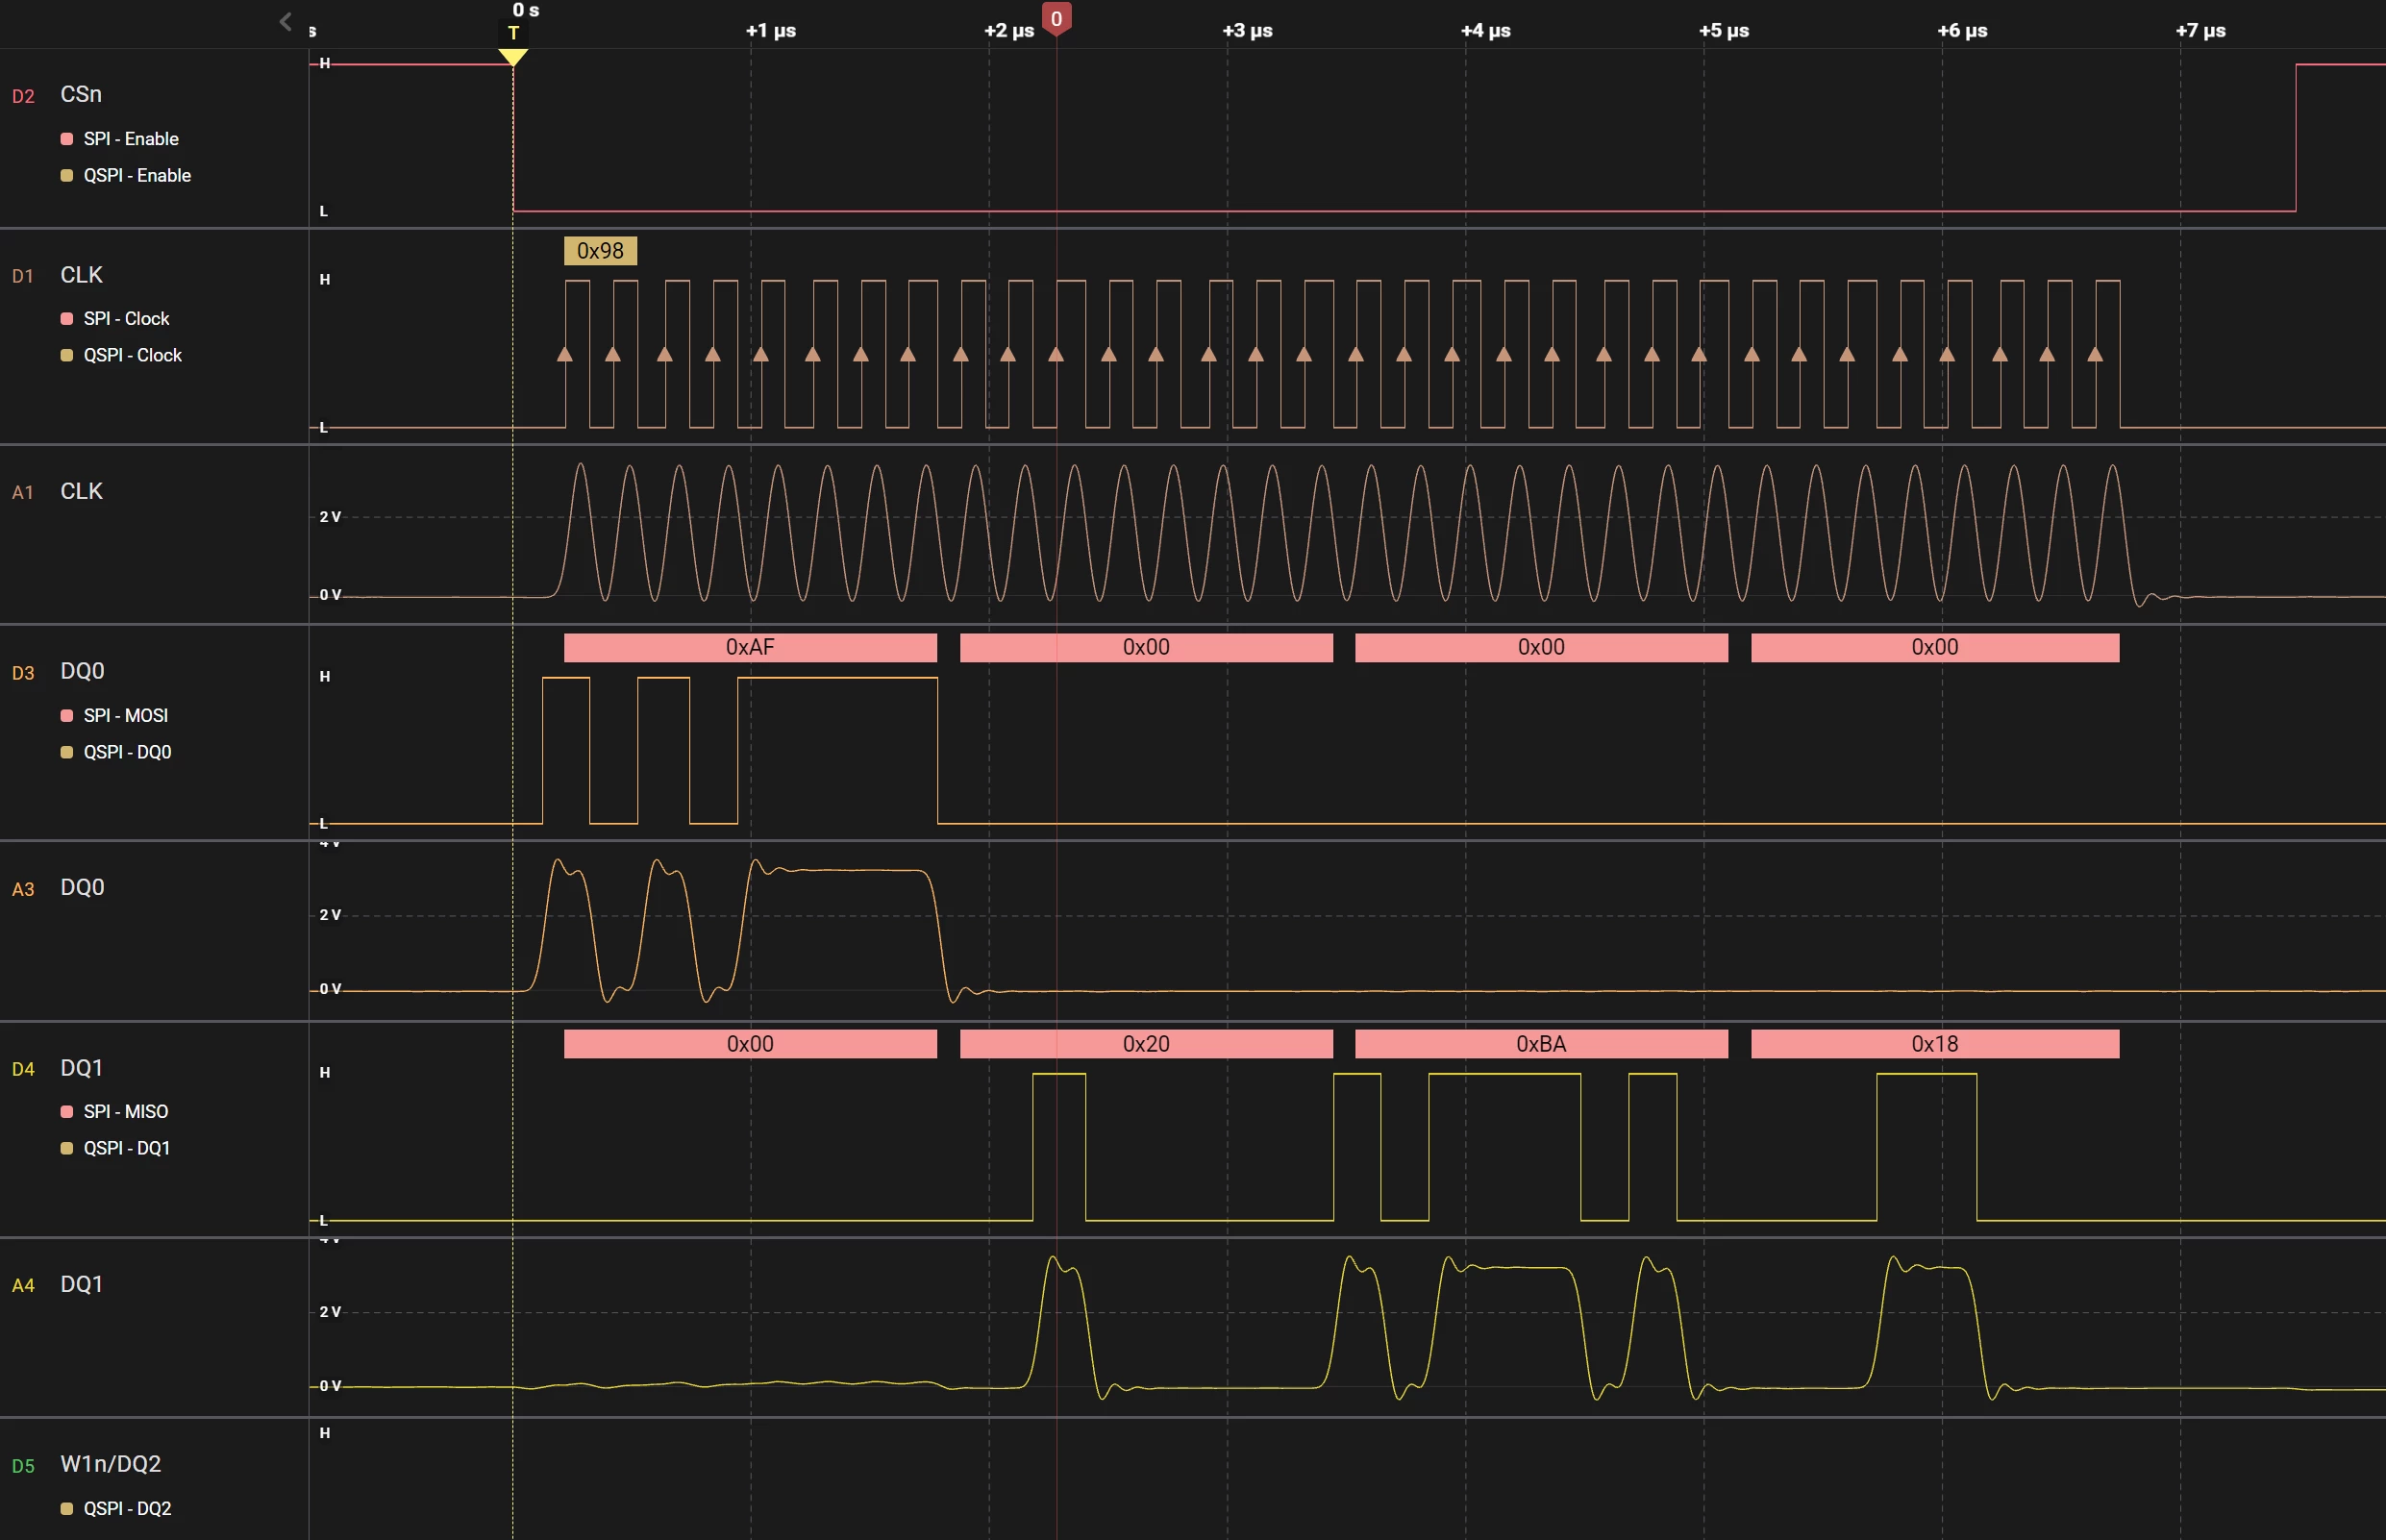Click the red 0 timing marker

[x=1056, y=19]
